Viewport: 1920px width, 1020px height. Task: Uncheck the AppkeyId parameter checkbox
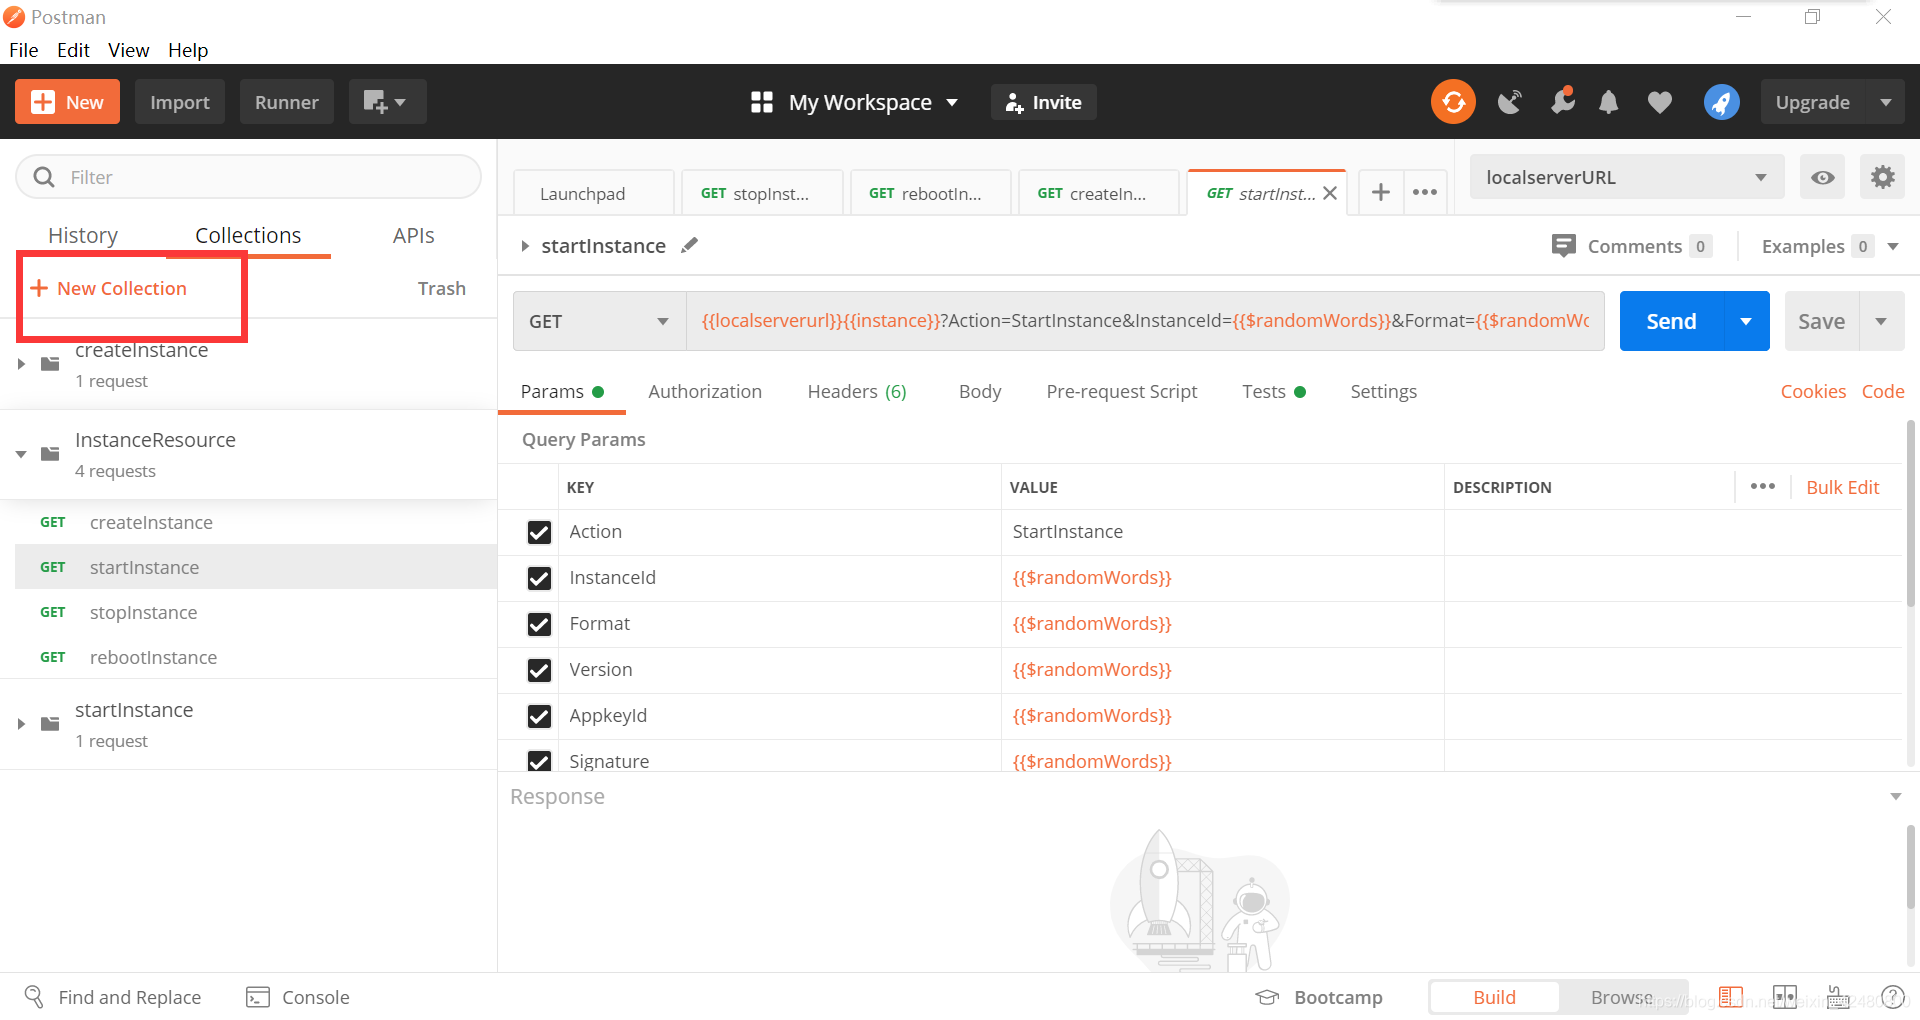click(539, 716)
